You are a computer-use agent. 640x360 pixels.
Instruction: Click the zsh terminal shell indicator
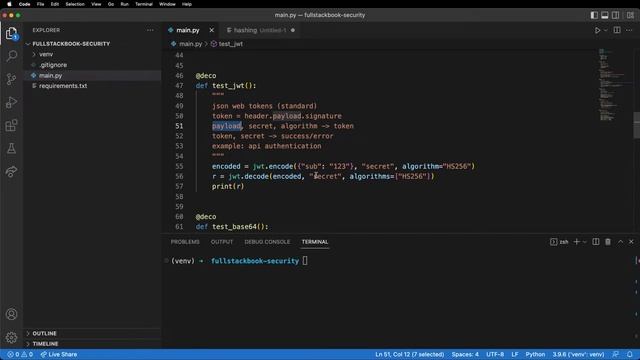tap(559, 242)
